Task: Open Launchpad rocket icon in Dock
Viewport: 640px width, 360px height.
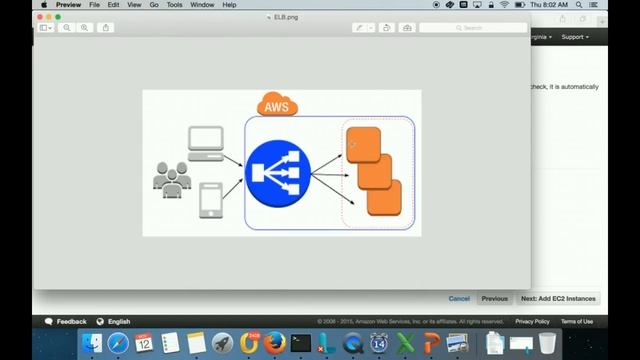Action: pos(222,343)
